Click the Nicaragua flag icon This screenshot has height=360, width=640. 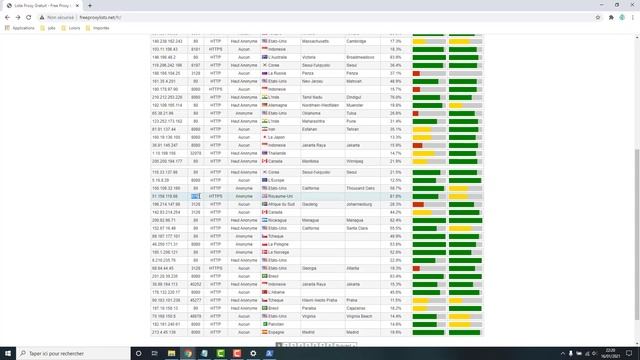(264, 220)
